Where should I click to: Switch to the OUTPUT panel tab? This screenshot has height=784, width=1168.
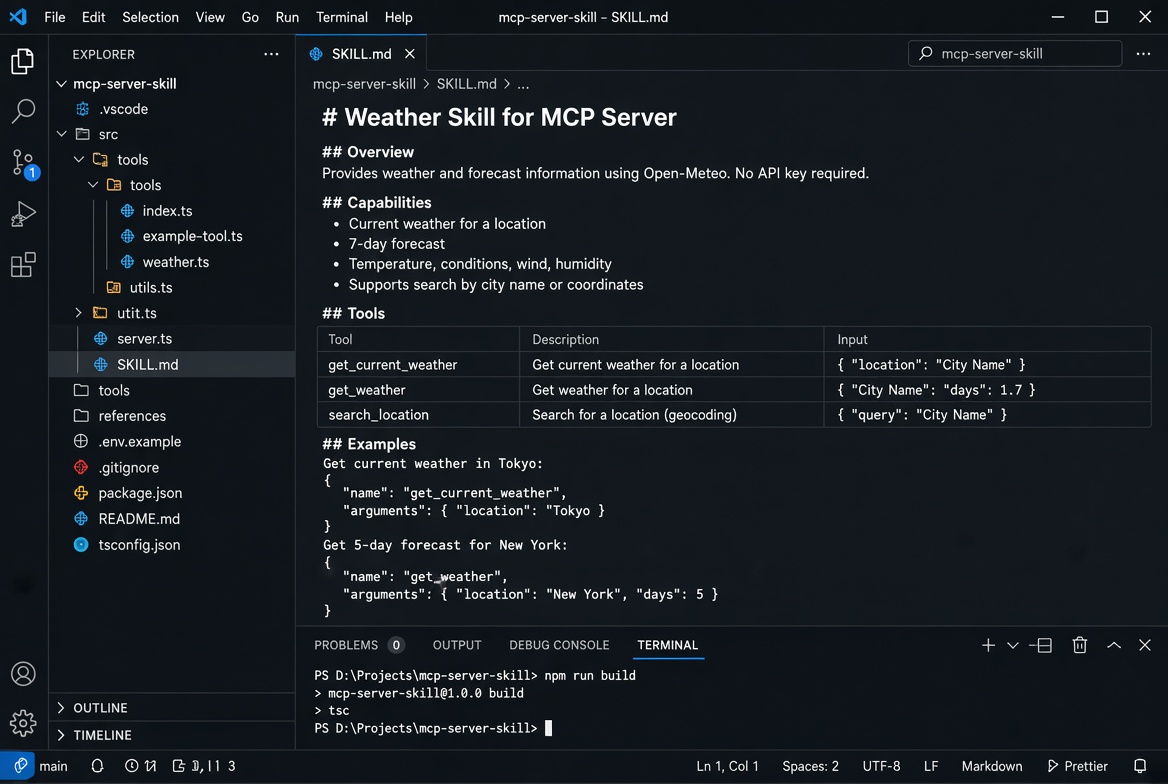pos(457,645)
